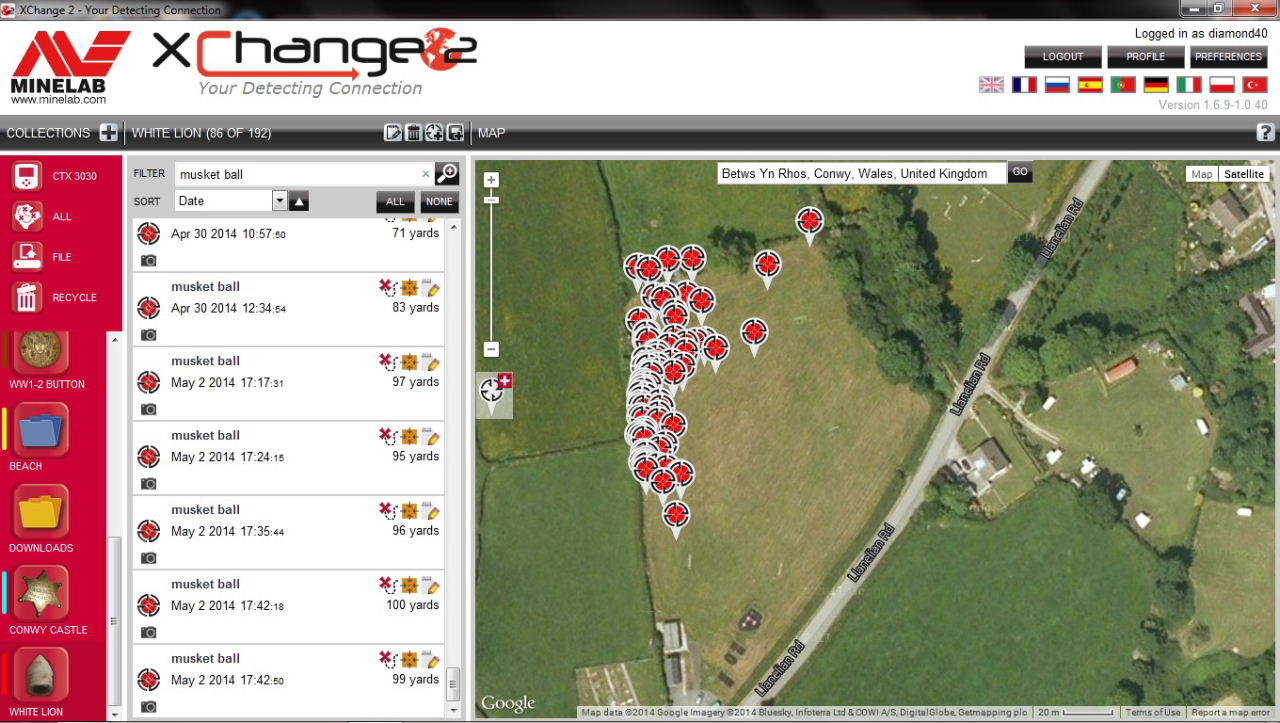Delete the WHITE LION collection
The width and height of the screenshot is (1280, 723).
[413, 133]
